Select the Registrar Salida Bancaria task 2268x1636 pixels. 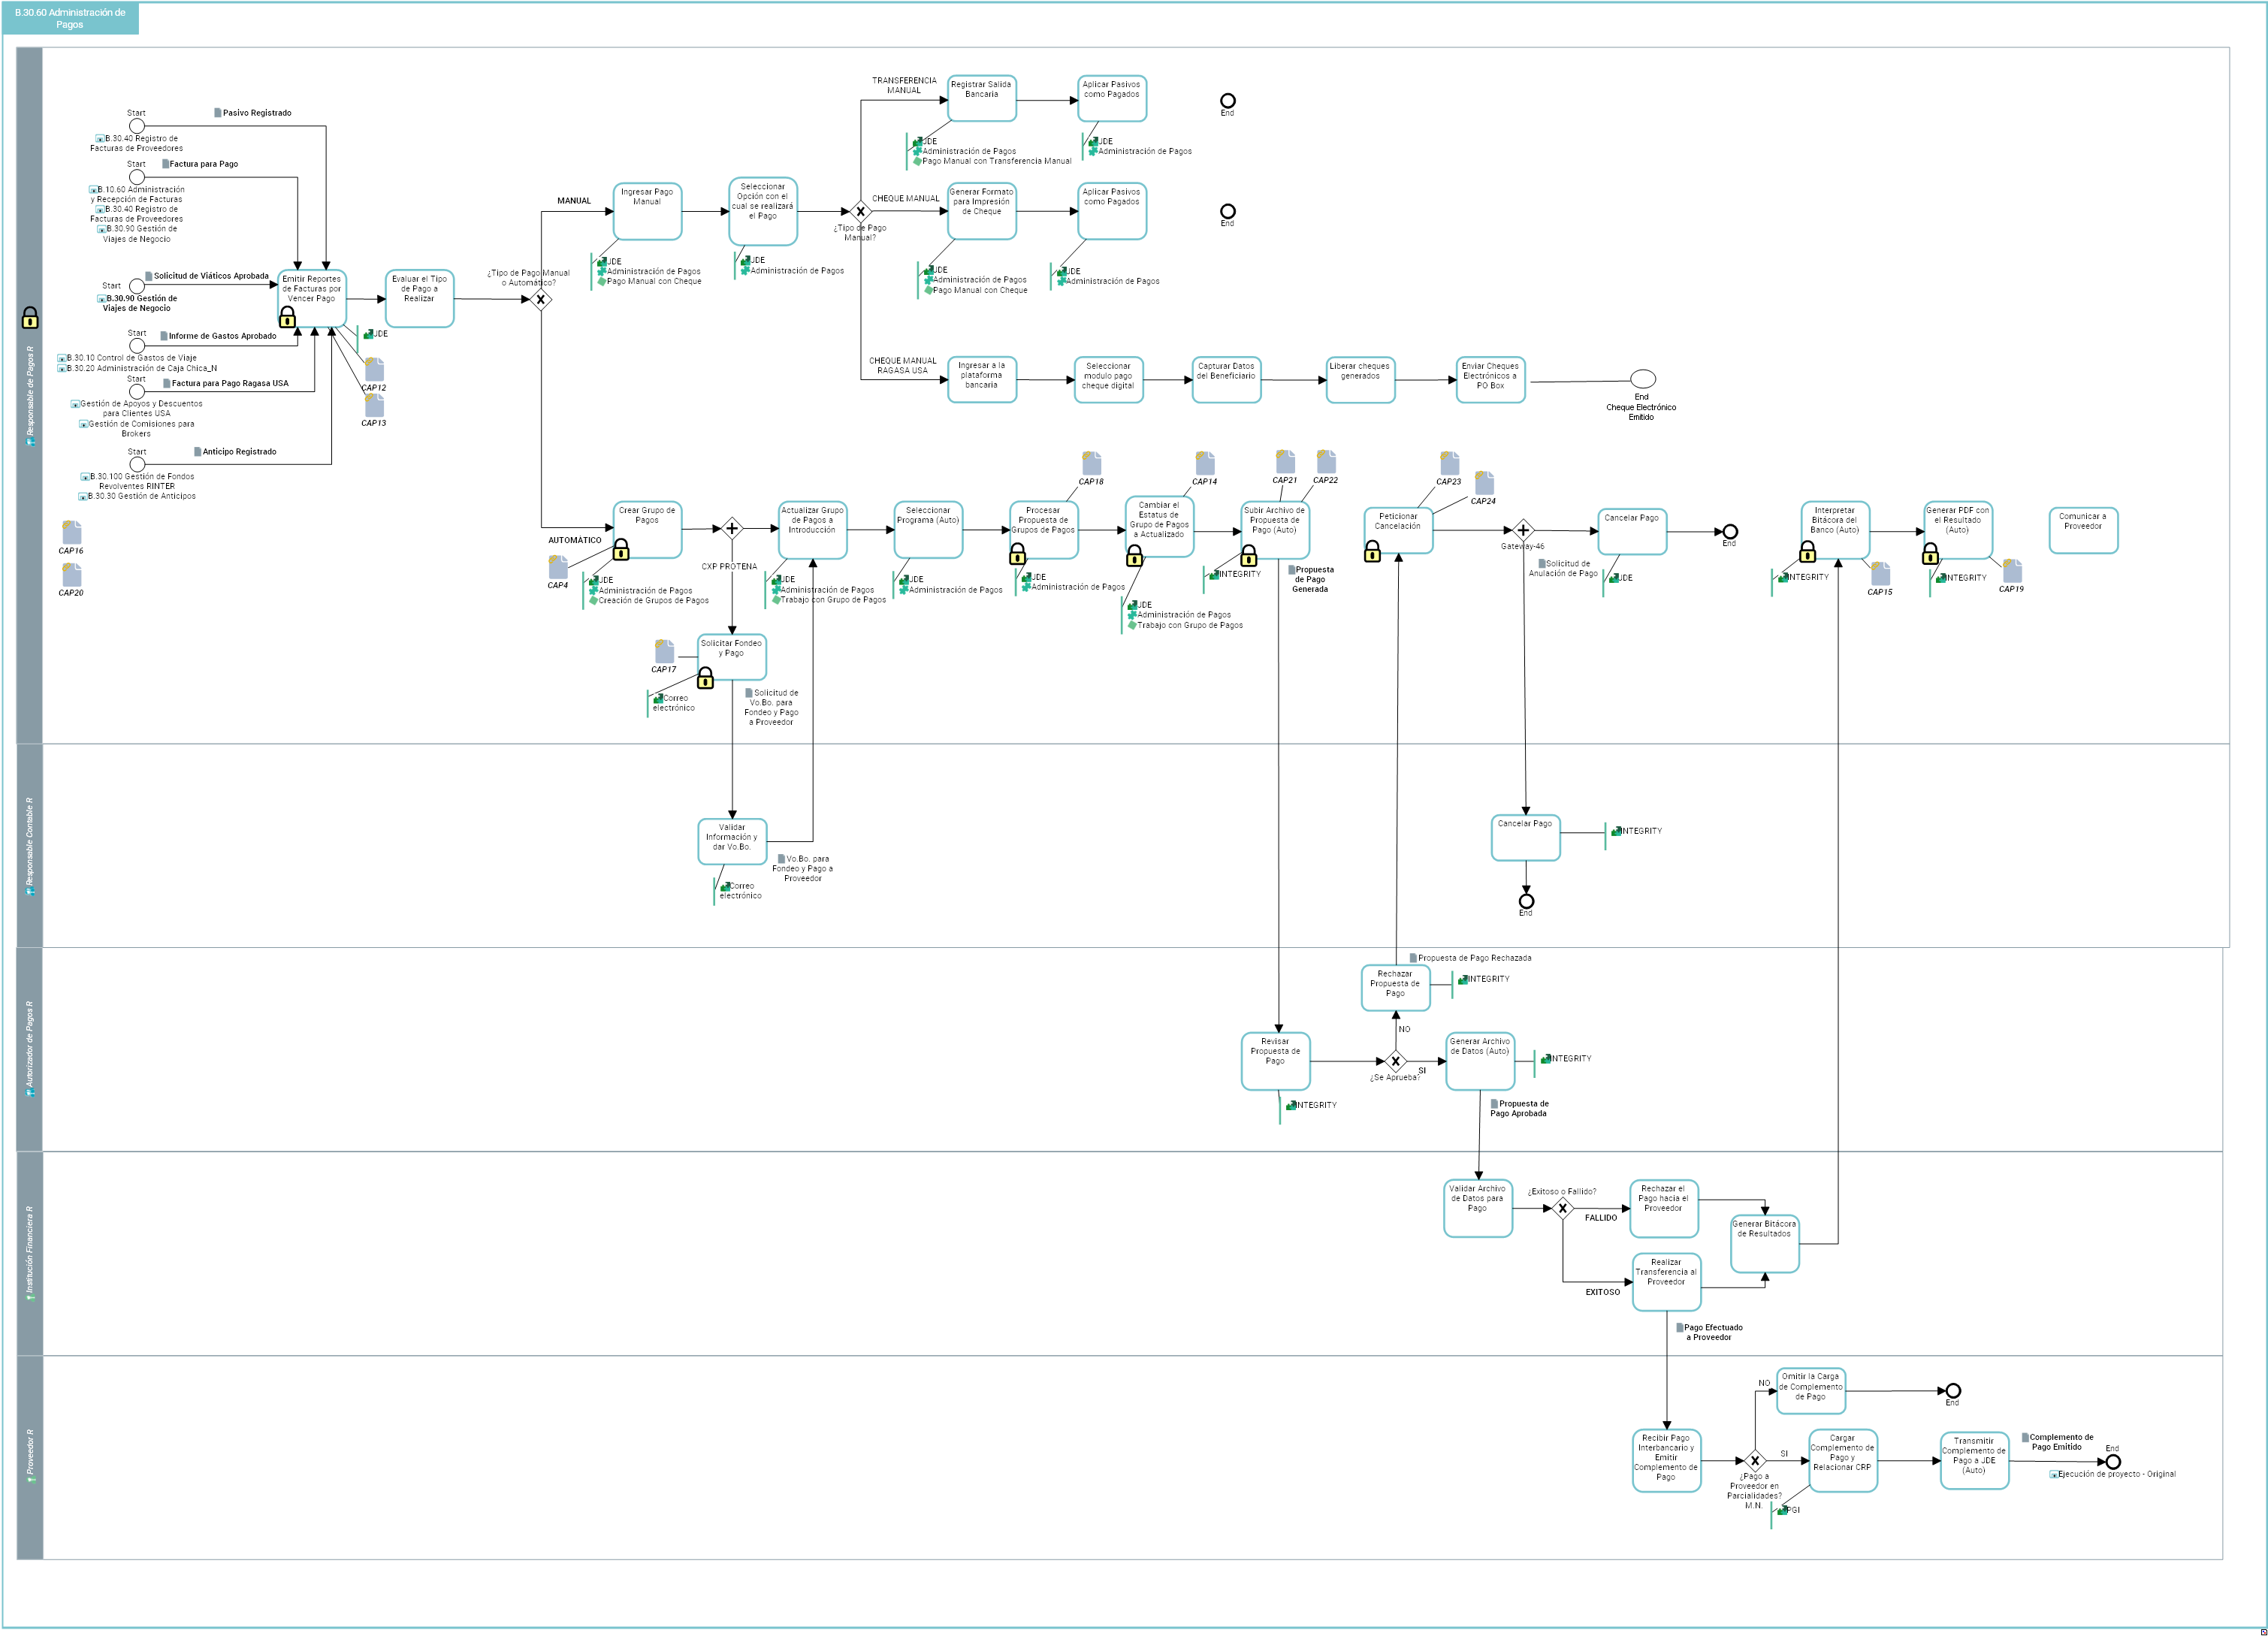(982, 99)
